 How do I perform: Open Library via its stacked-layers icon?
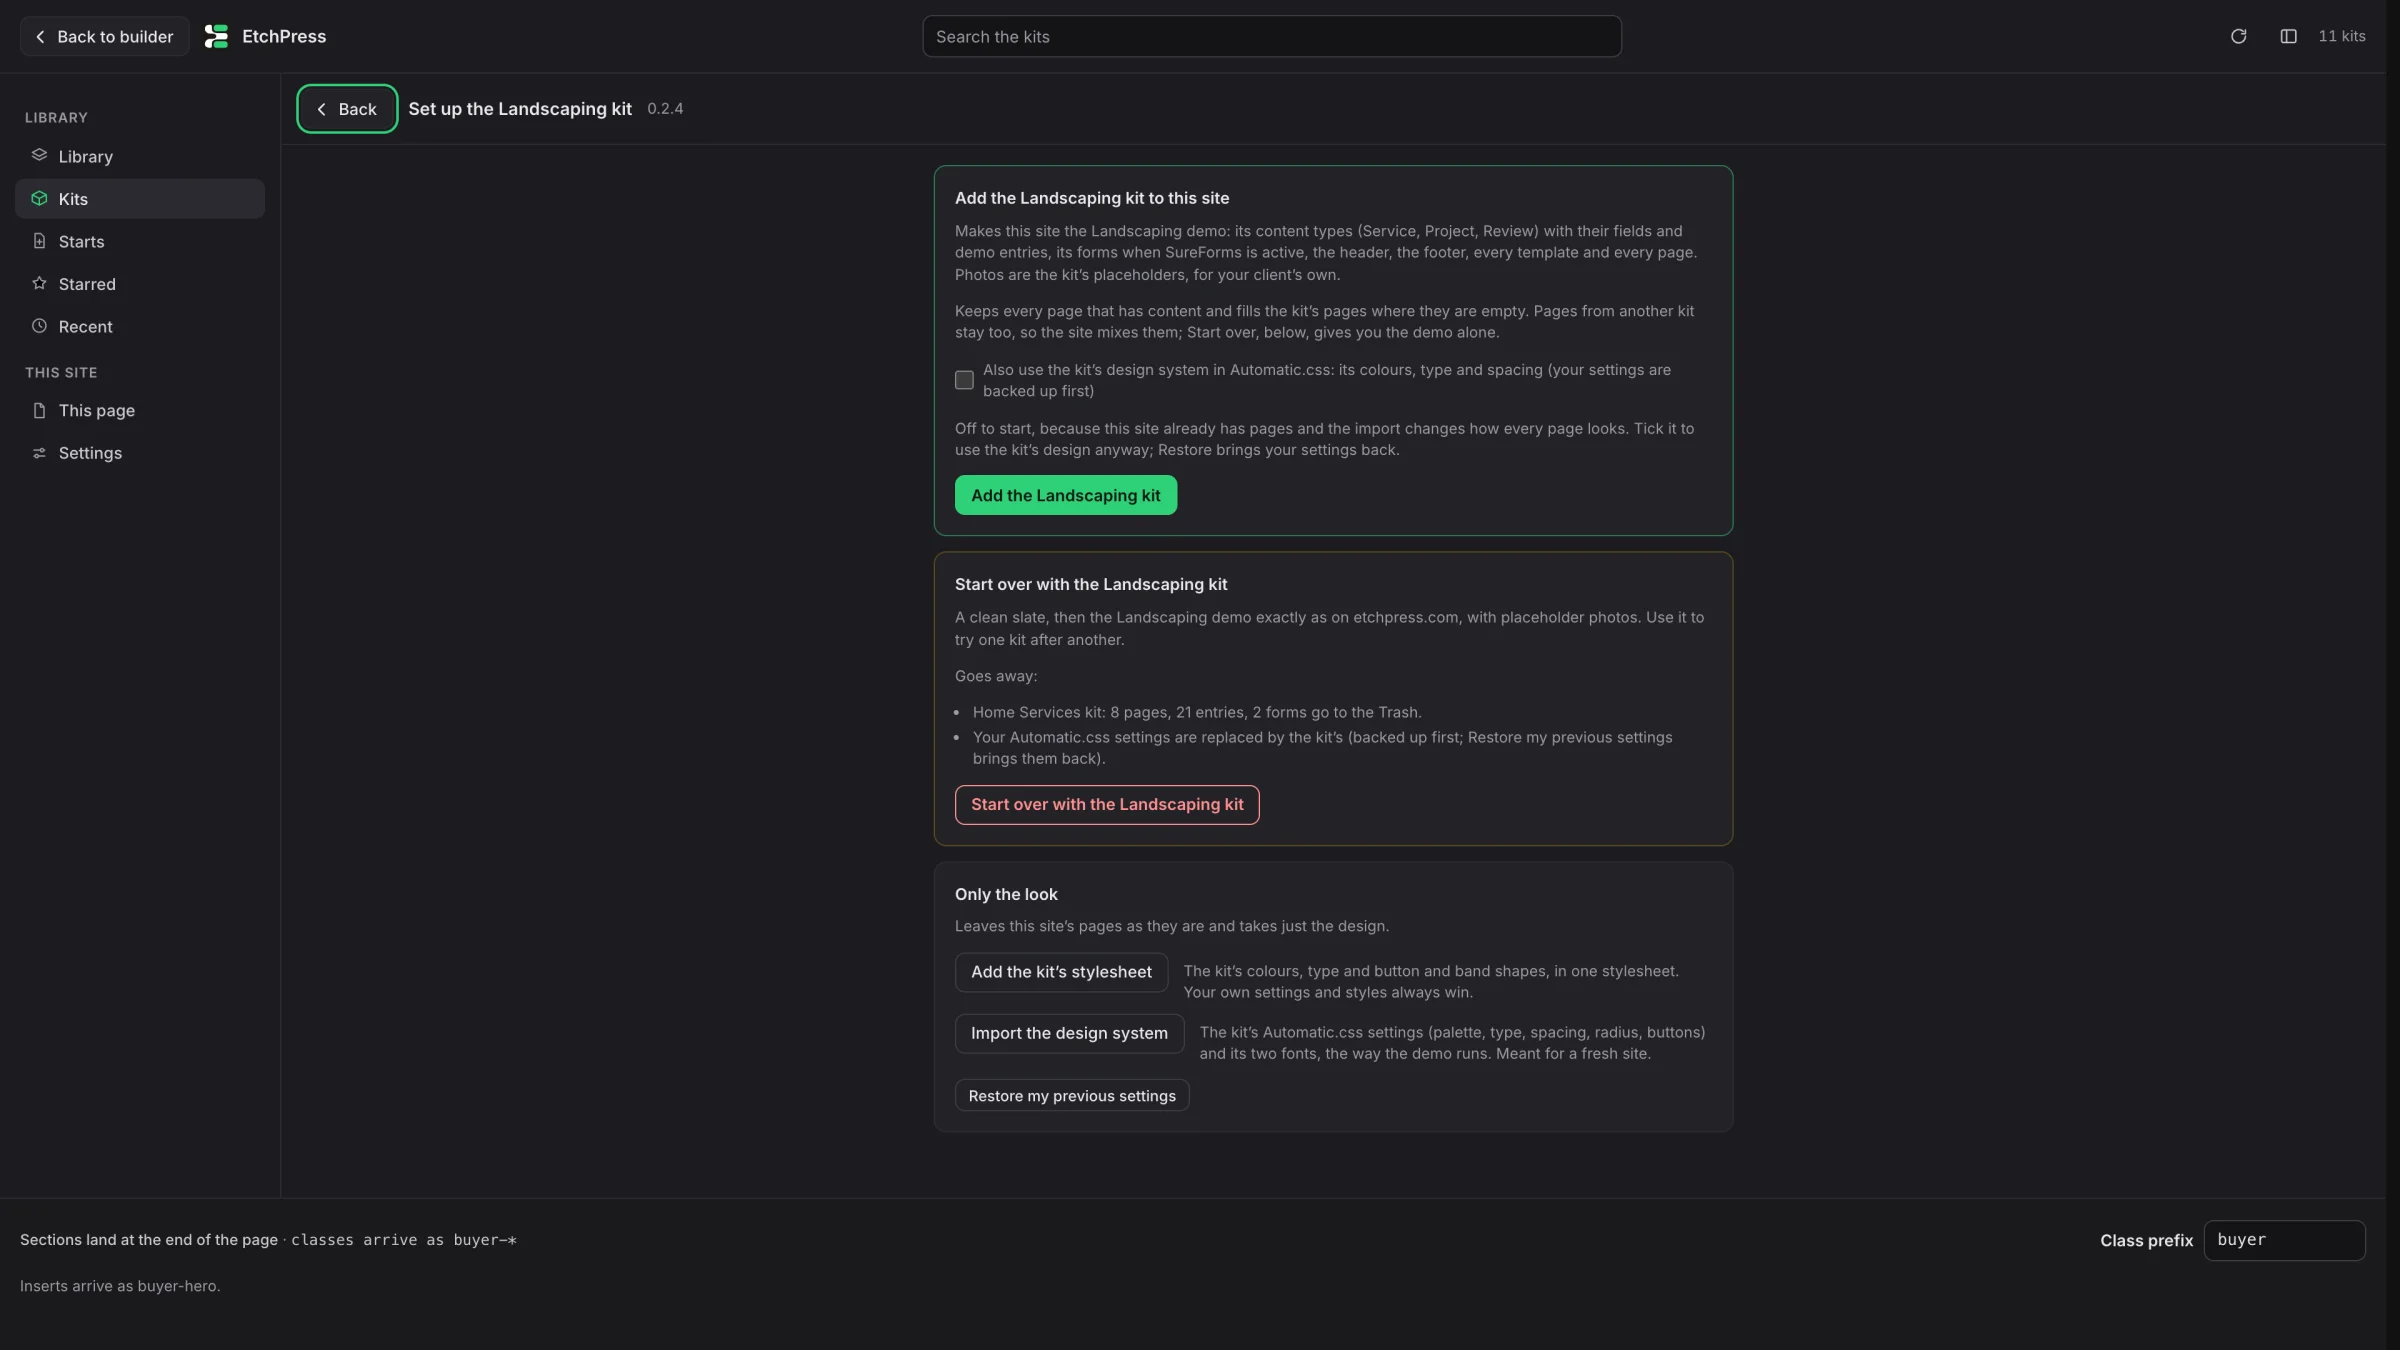click(x=39, y=155)
